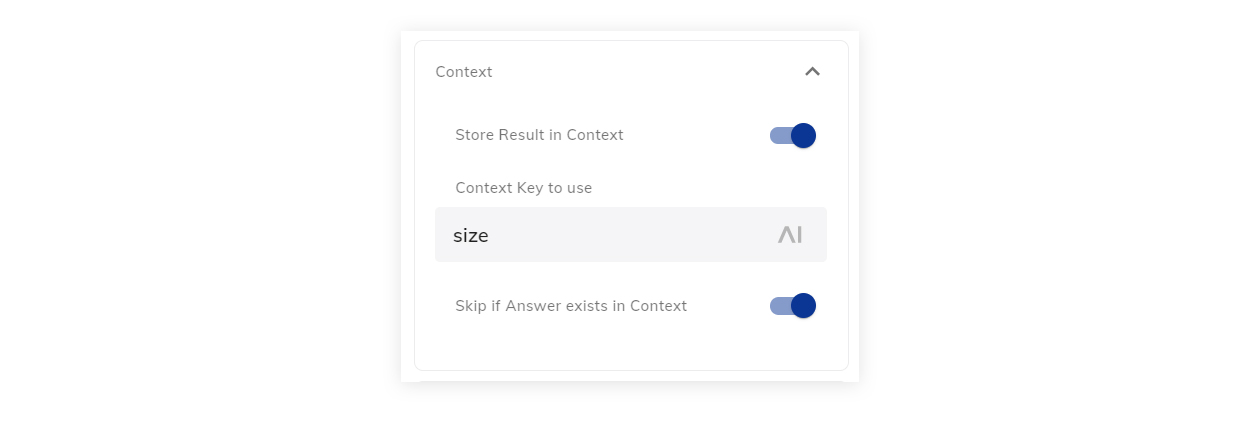Click the Context section header title

[464, 72]
